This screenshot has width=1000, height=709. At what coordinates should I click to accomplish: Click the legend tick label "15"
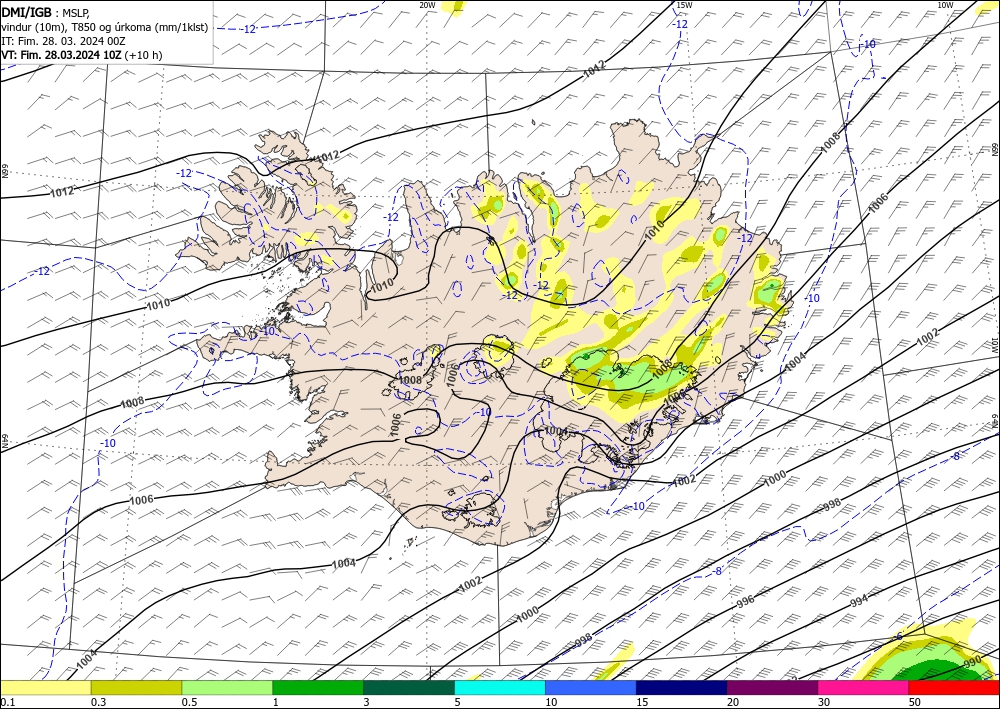click(x=642, y=702)
